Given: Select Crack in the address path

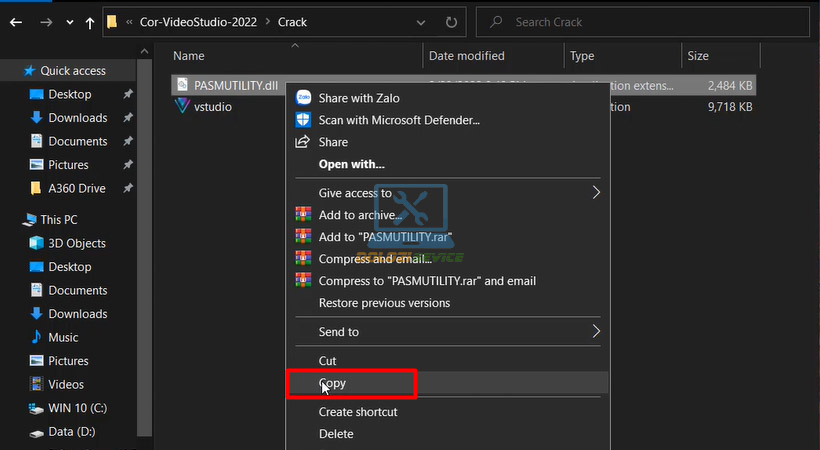Looking at the screenshot, I should 292,22.
